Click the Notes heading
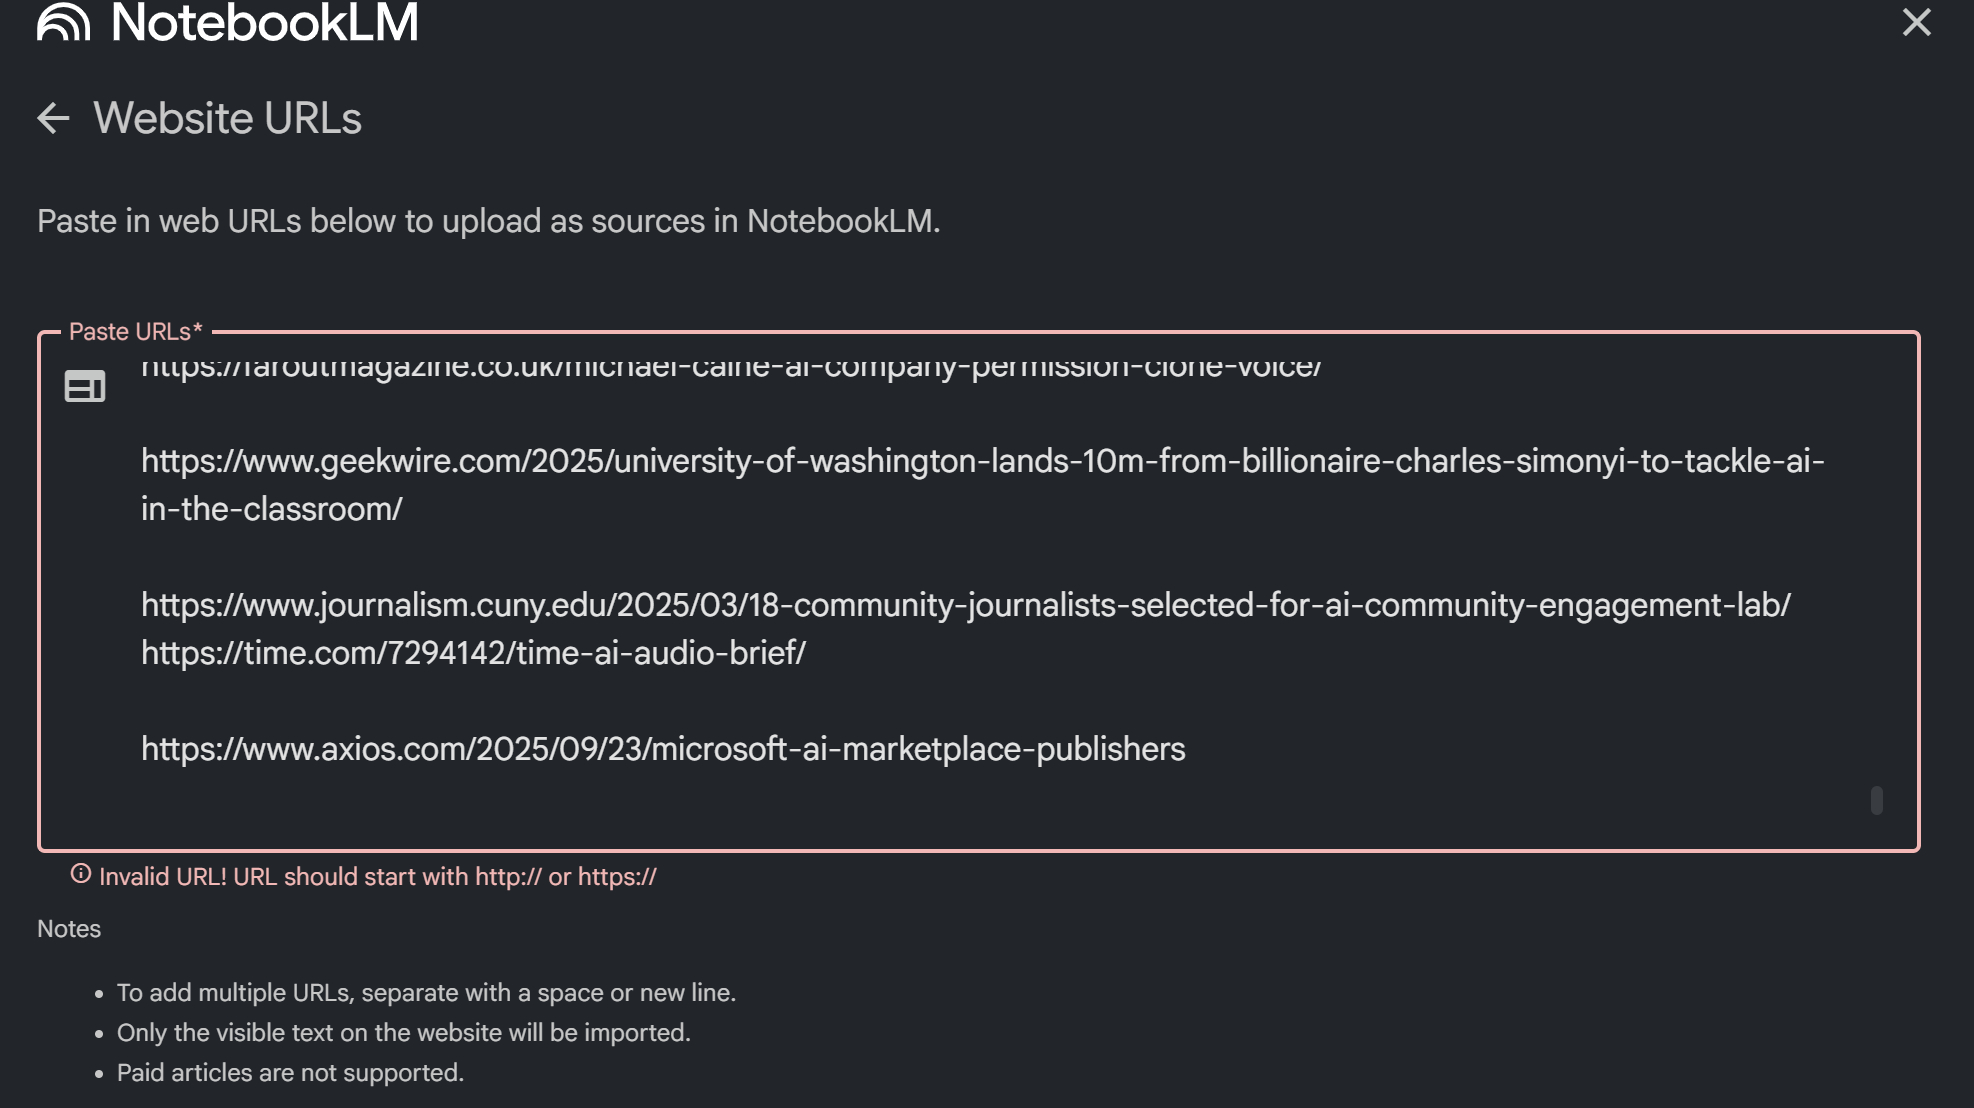Viewport: 1974px width, 1108px height. pos(69,929)
